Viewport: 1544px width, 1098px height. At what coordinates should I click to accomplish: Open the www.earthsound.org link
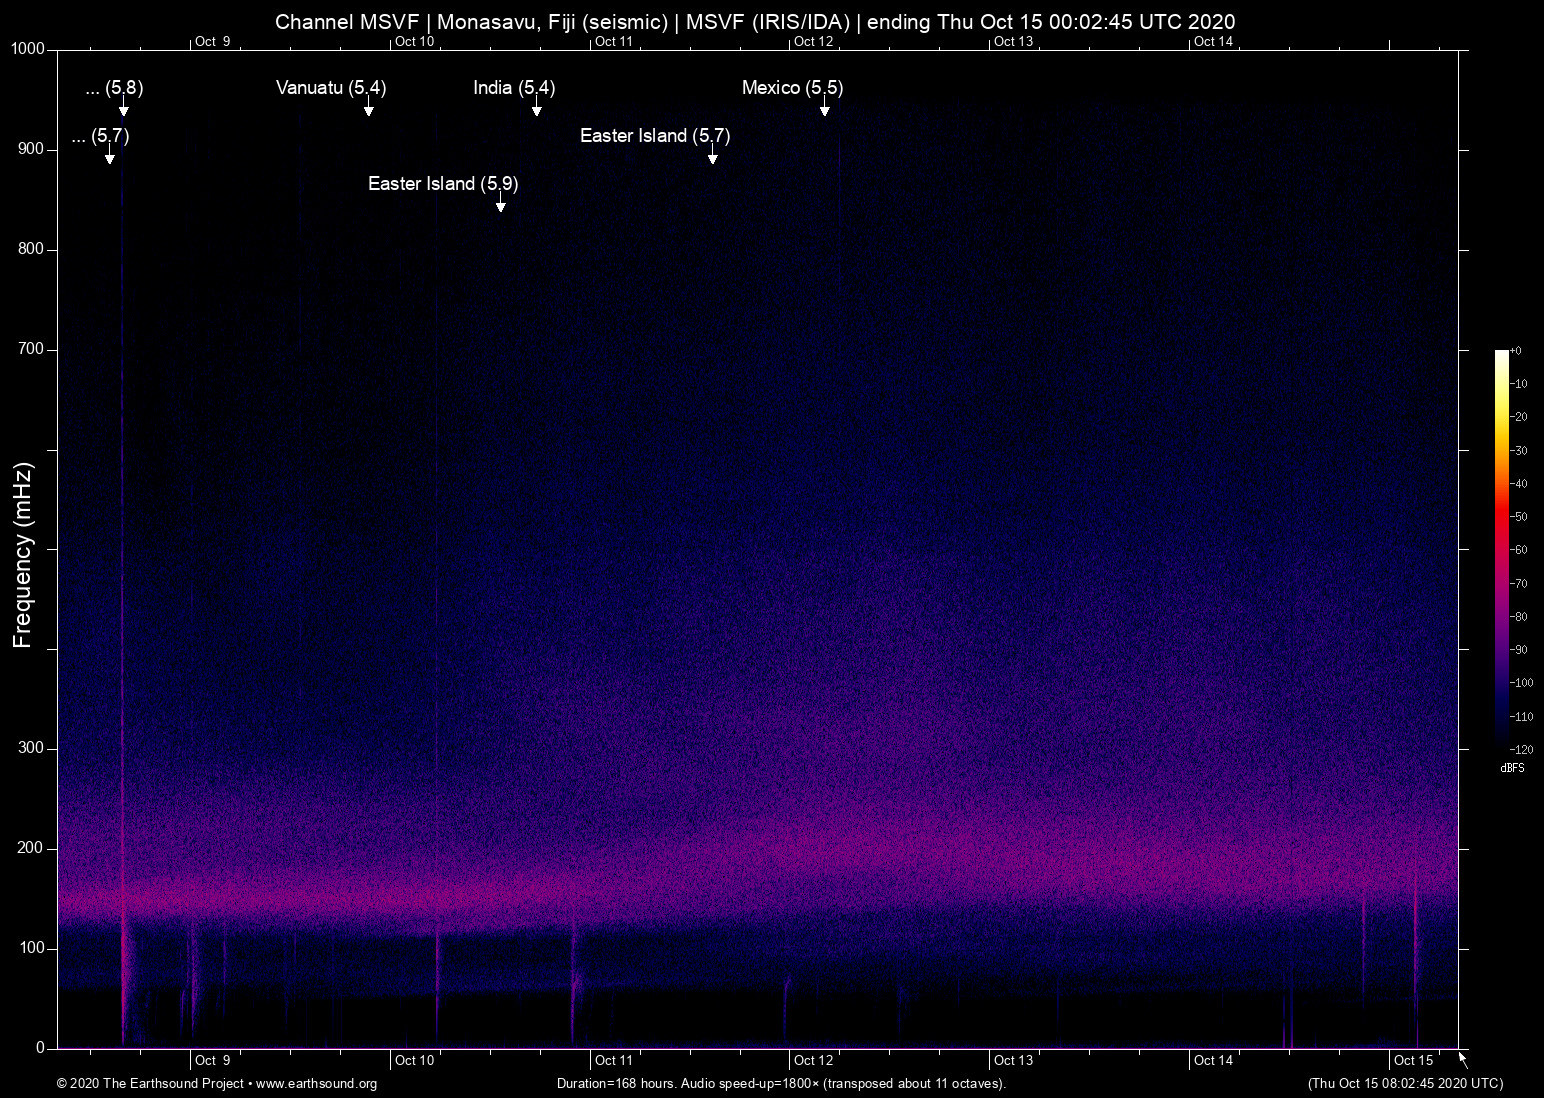coord(316,1084)
